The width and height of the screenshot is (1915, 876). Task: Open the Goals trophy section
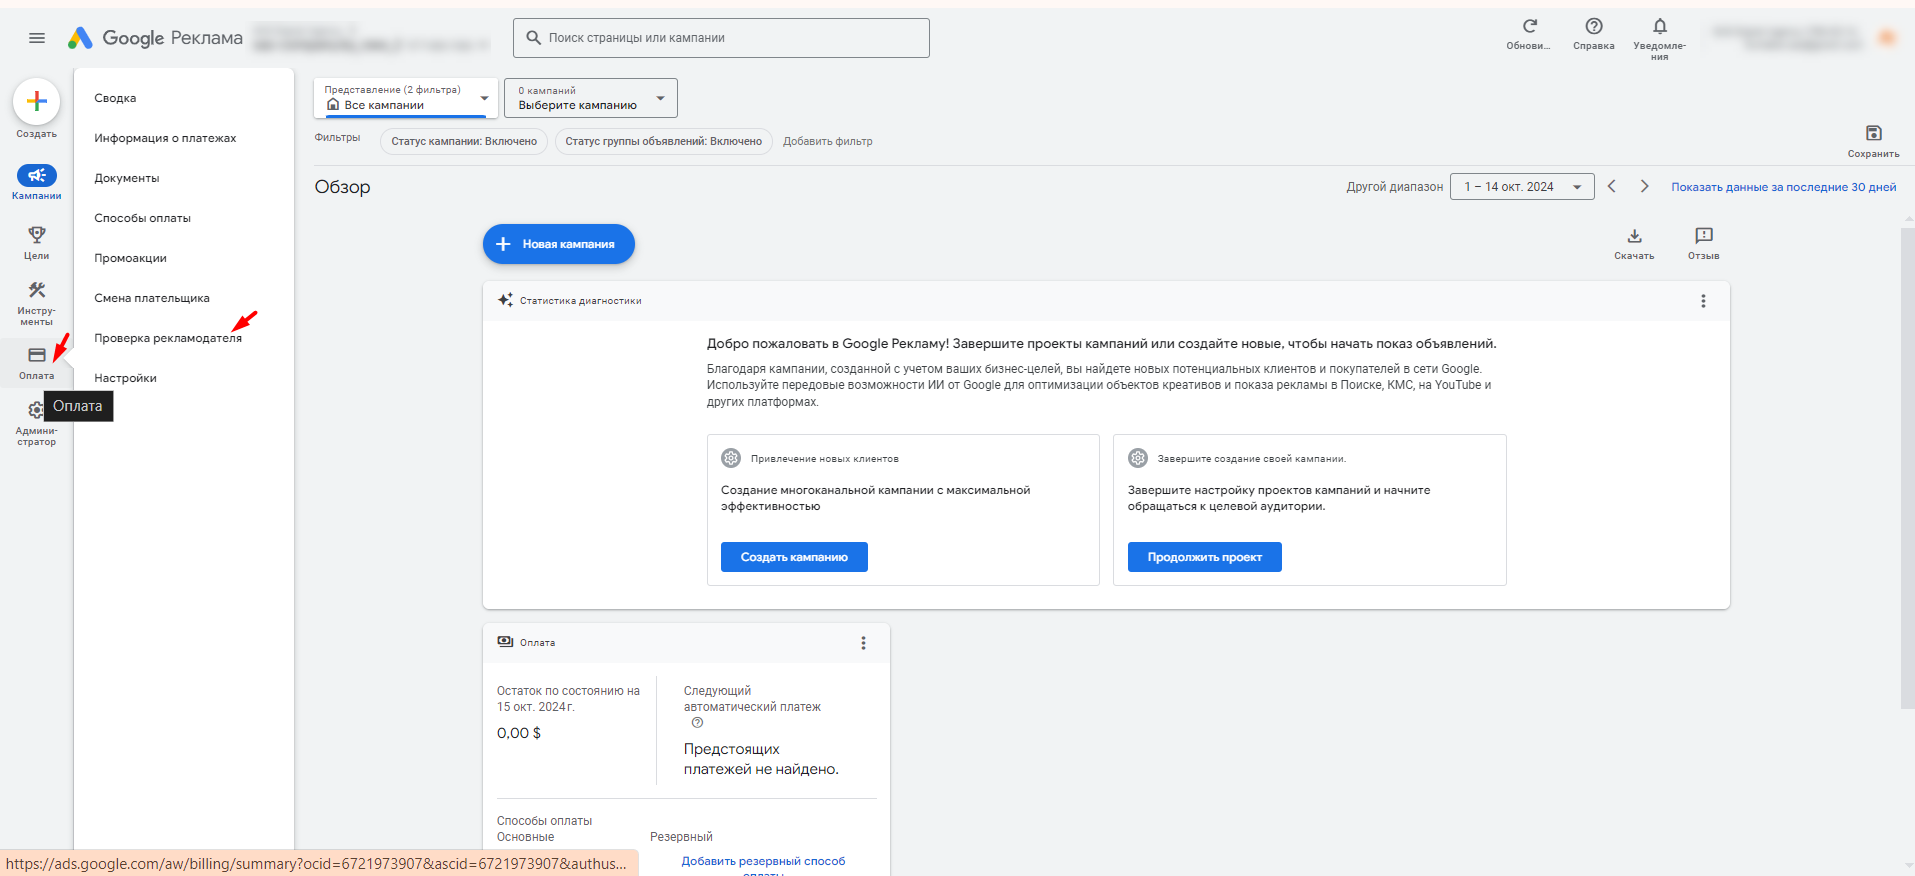(37, 242)
